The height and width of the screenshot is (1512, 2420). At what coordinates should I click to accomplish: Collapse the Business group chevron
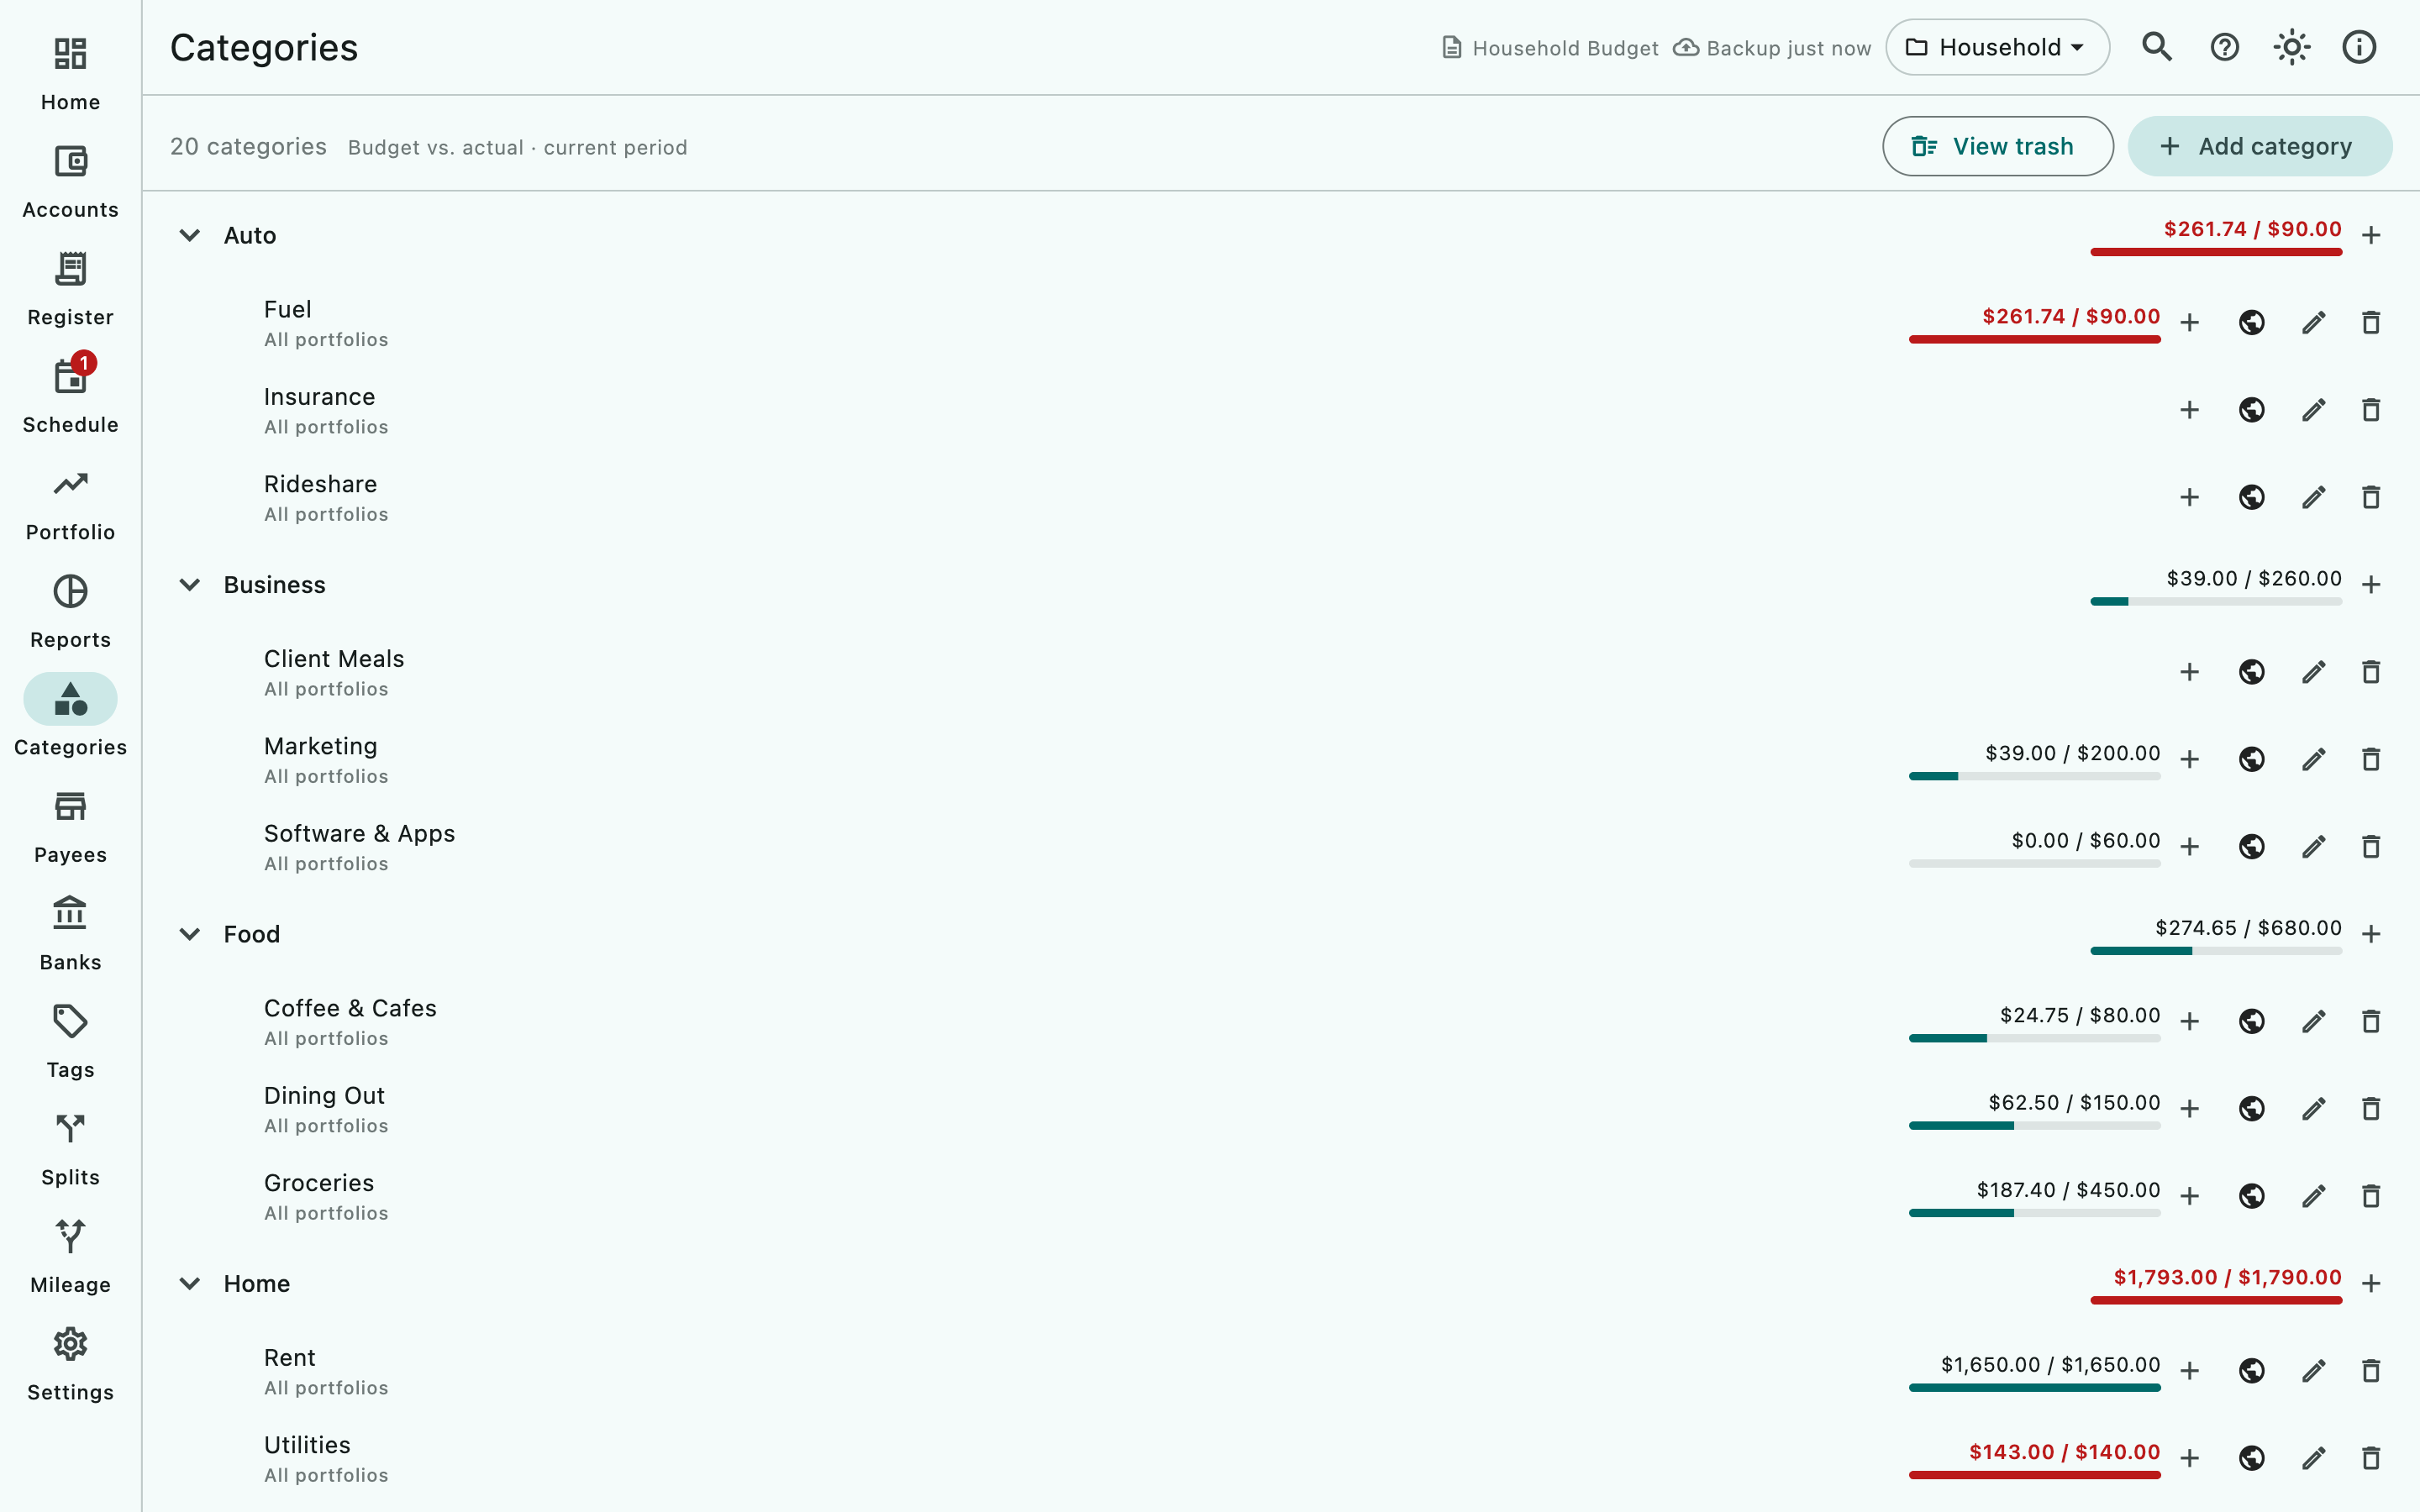pyautogui.click(x=189, y=585)
